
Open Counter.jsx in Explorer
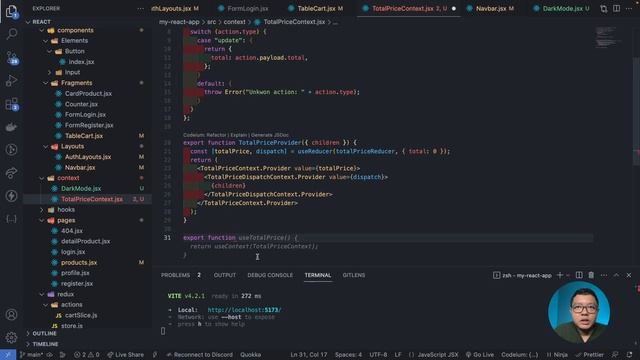coord(81,104)
